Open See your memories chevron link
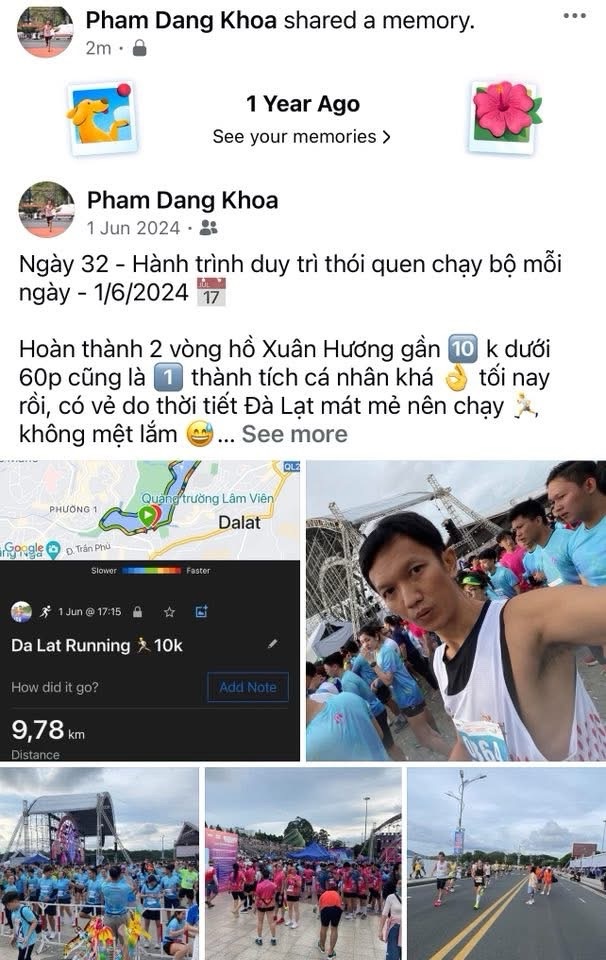 [x=301, y=137]
